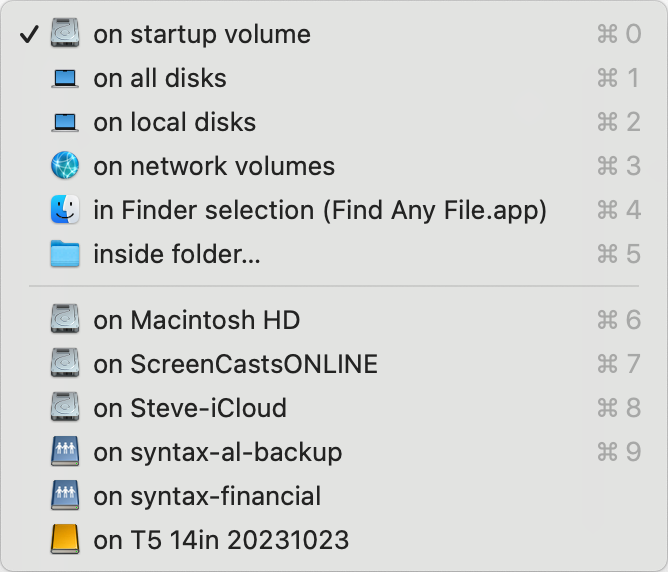Click the laptop icon beside all disks
The width and height of the screenshot is (668, 572).
click(x=65, y=78)
